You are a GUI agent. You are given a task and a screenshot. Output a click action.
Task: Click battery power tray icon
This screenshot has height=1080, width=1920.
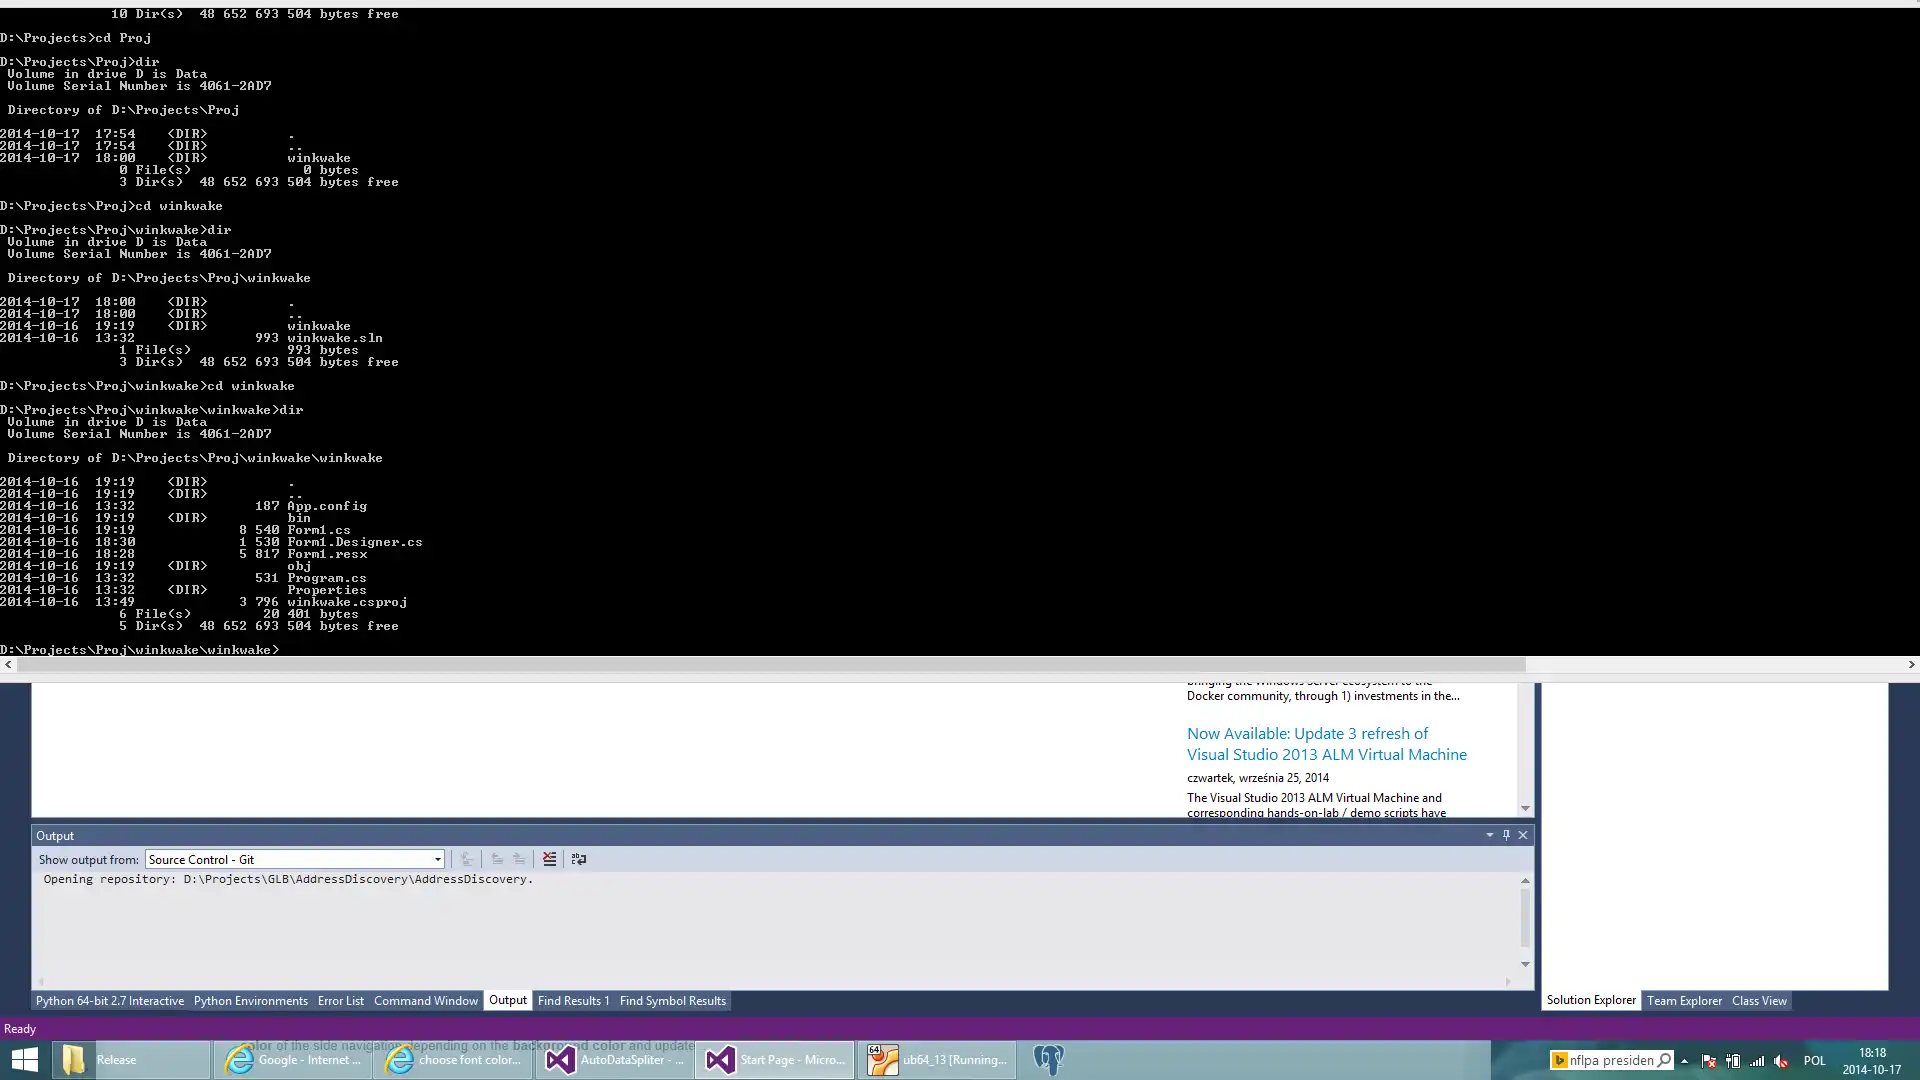pos(1732,1061)
